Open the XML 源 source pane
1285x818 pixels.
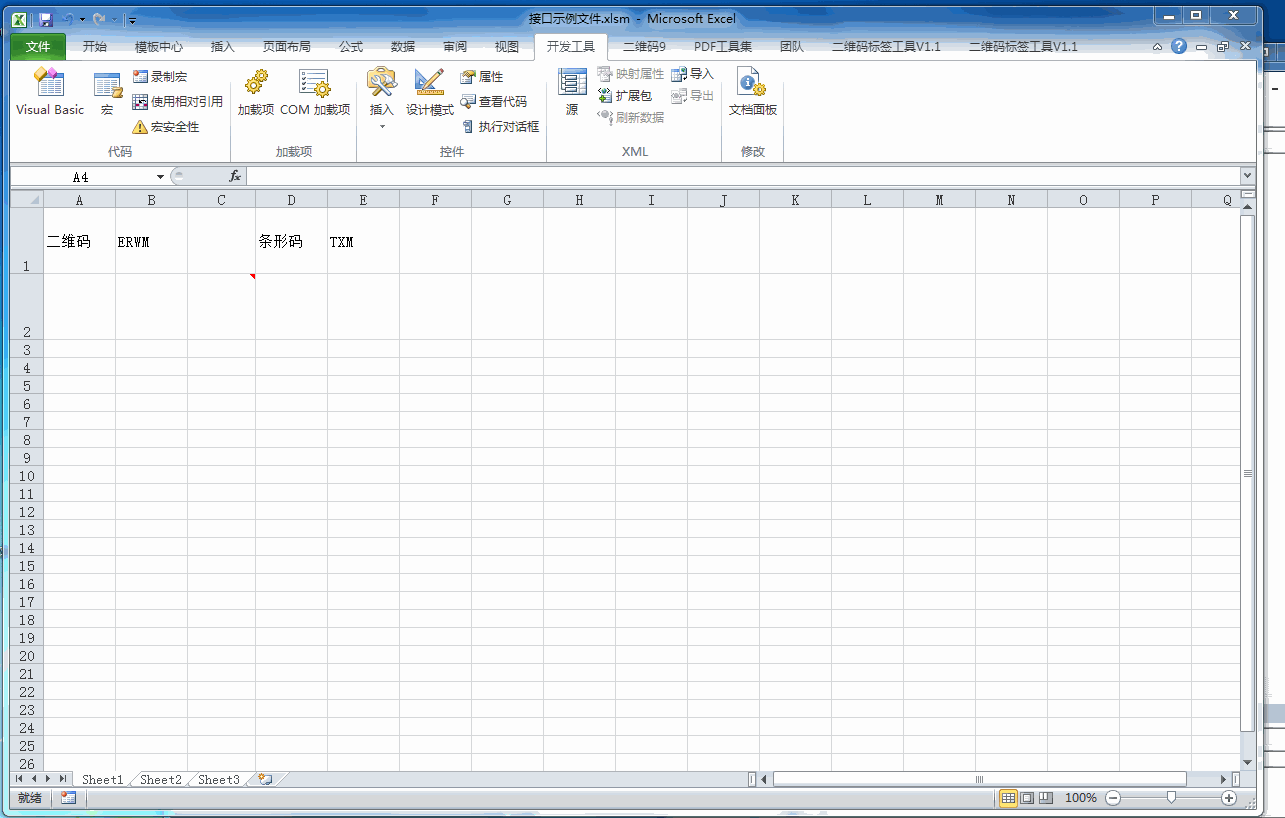[x=572, y=92]
